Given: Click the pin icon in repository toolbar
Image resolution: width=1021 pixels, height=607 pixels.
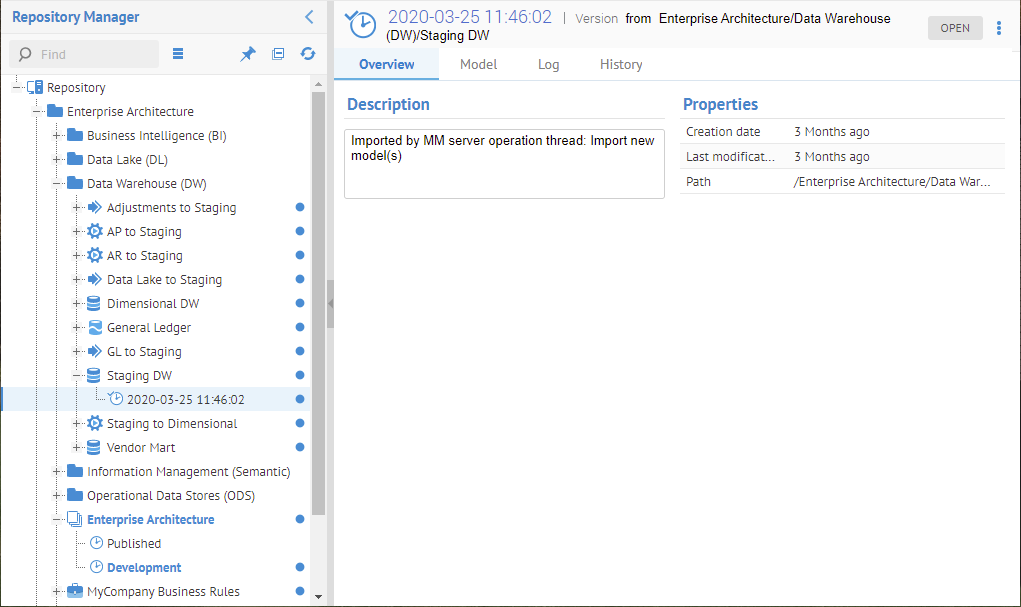Looking at the screenshot, I should point(248,54).
